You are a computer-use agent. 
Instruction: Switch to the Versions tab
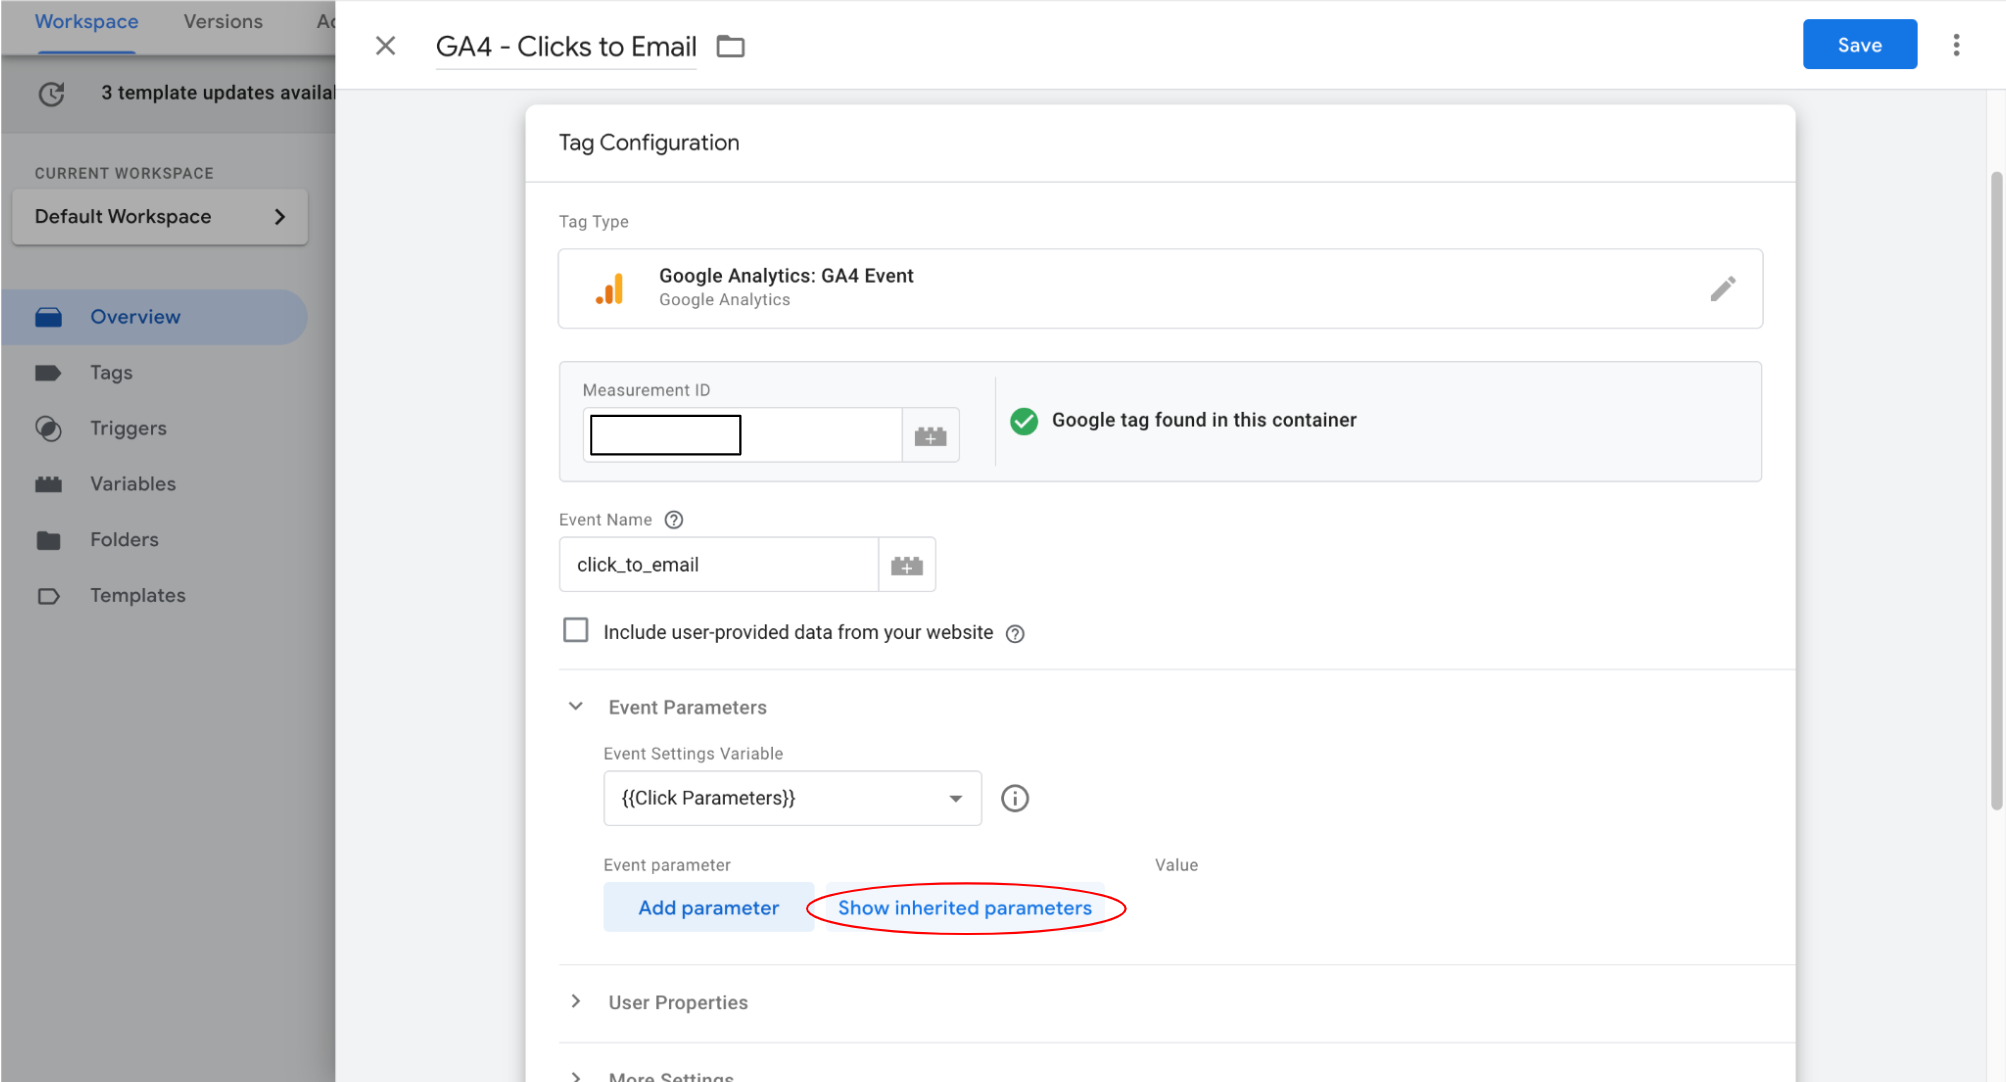coord(223,22)
